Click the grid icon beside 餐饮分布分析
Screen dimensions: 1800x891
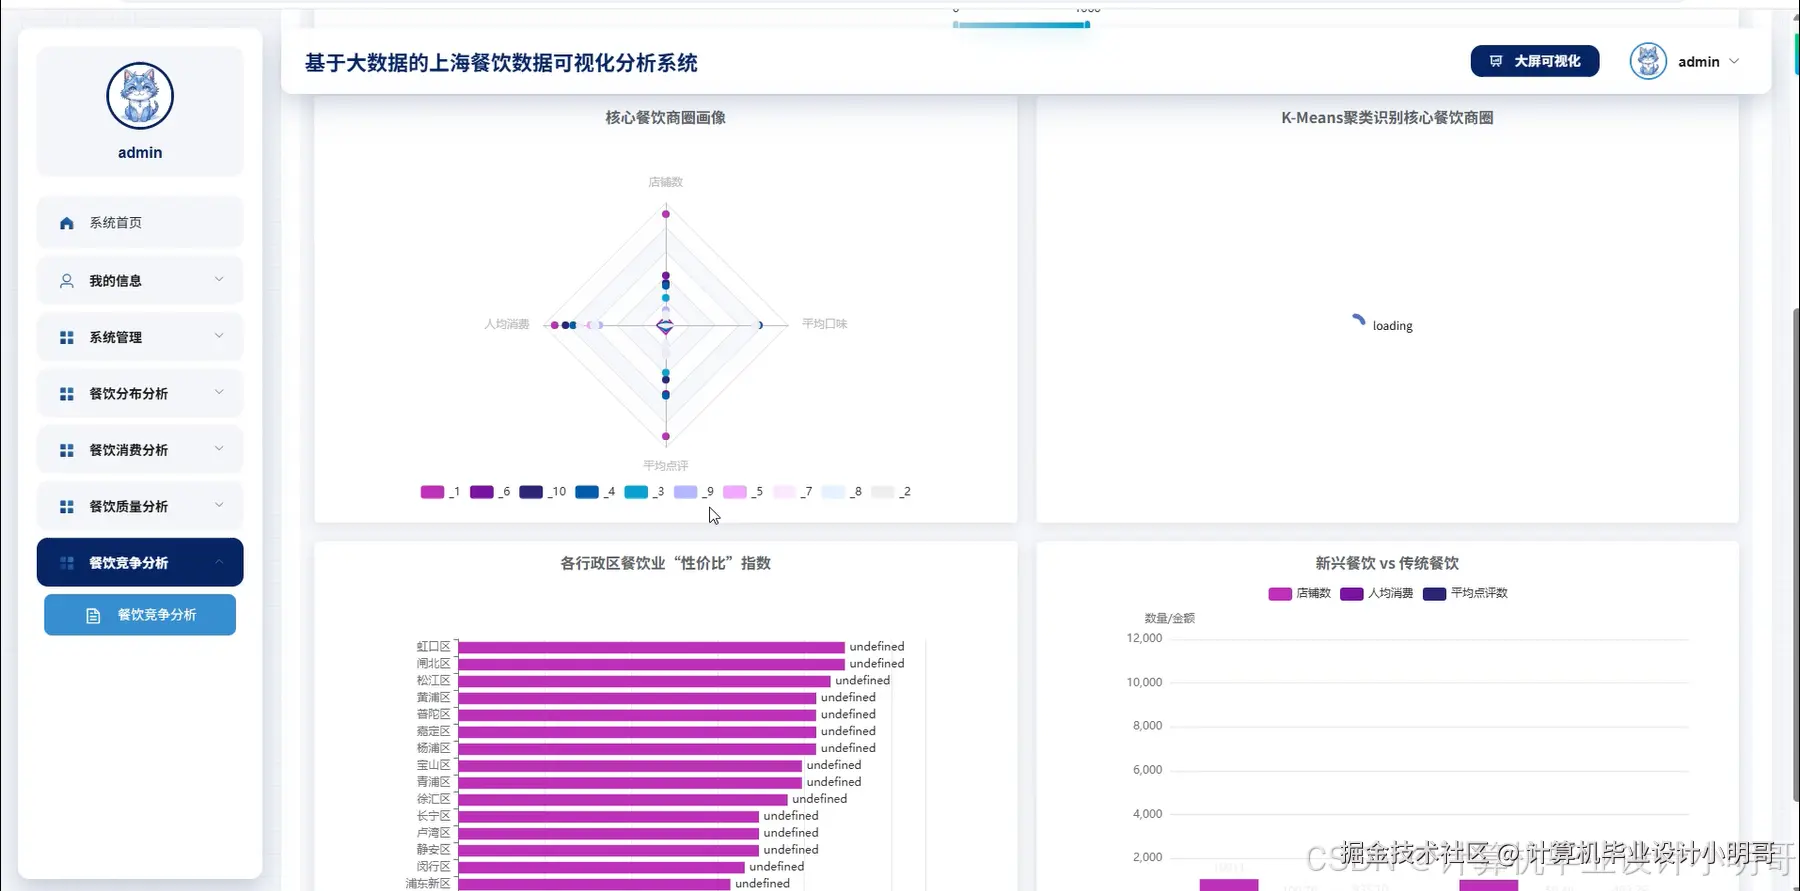coord(67,394)
